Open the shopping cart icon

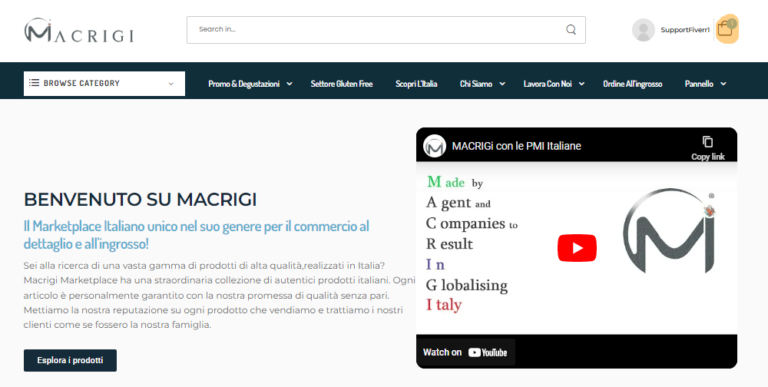725,29
